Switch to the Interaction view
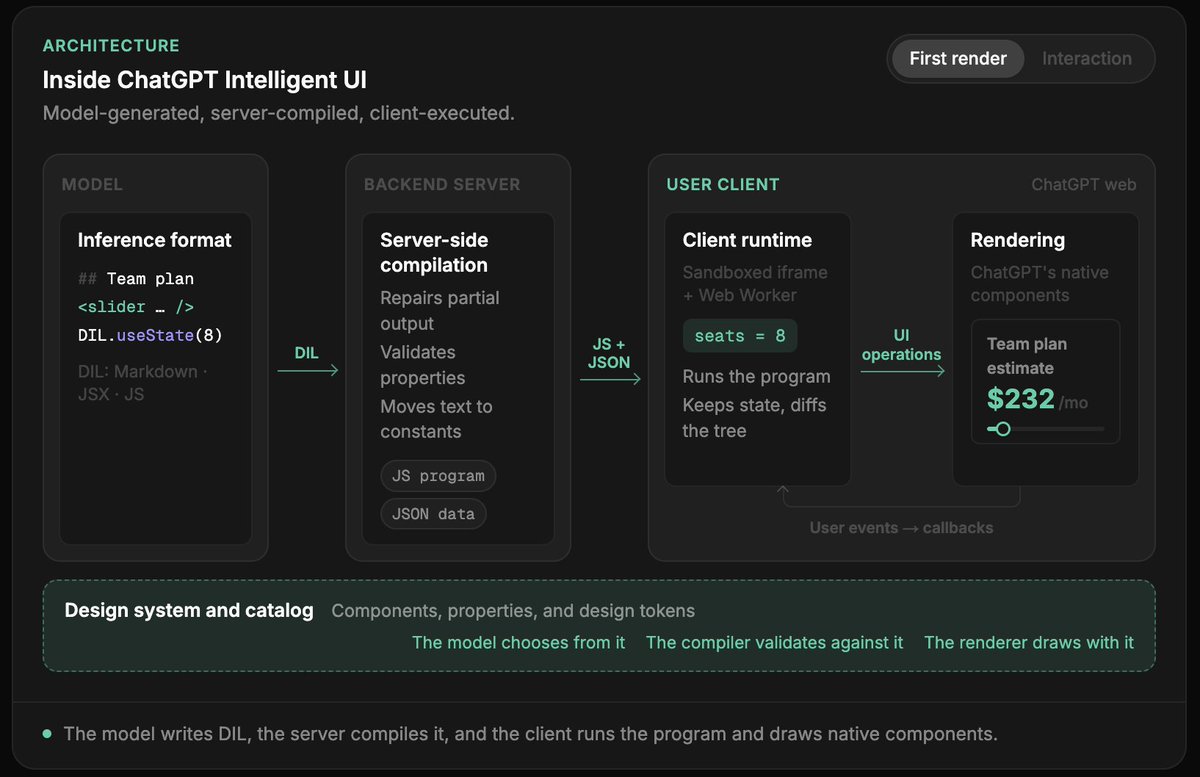 pos(1087,59)
